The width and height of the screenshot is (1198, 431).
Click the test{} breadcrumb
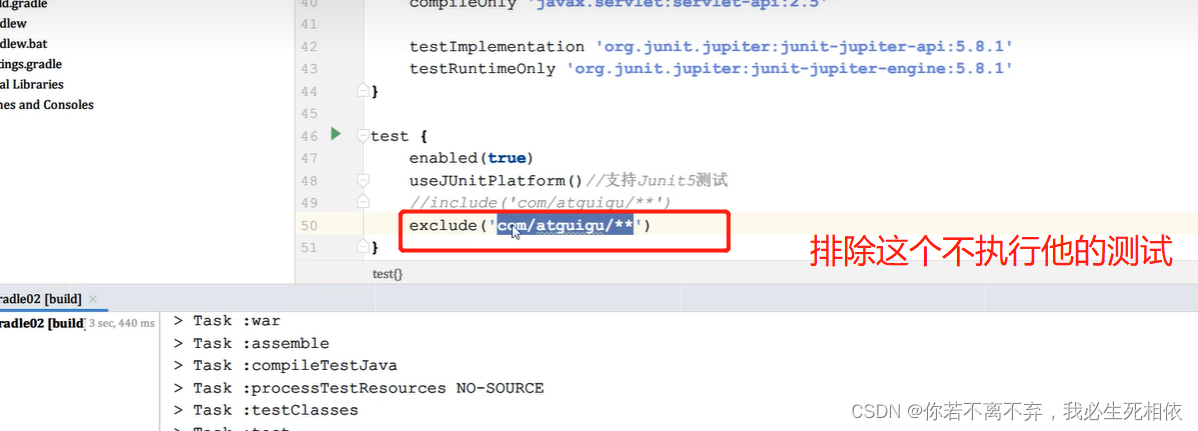[387, 273]
